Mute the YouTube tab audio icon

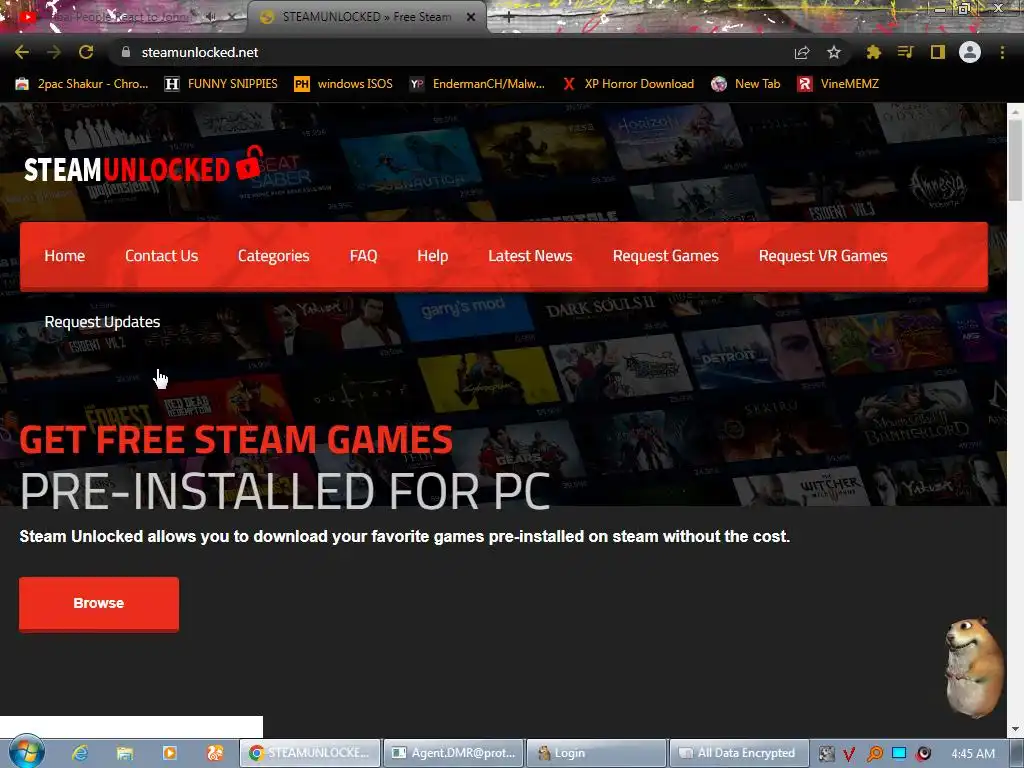(x=210, y=17)
